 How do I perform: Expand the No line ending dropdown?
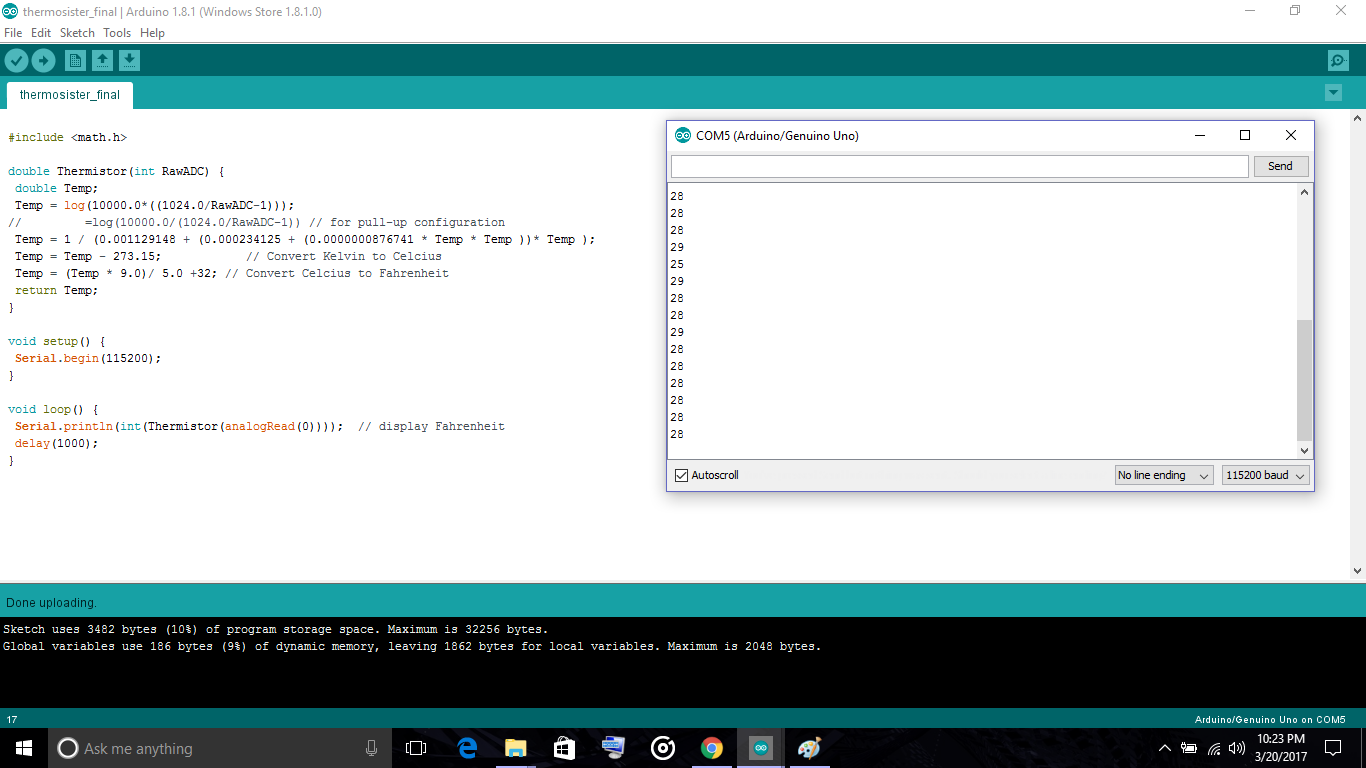tap(1164, 475)
